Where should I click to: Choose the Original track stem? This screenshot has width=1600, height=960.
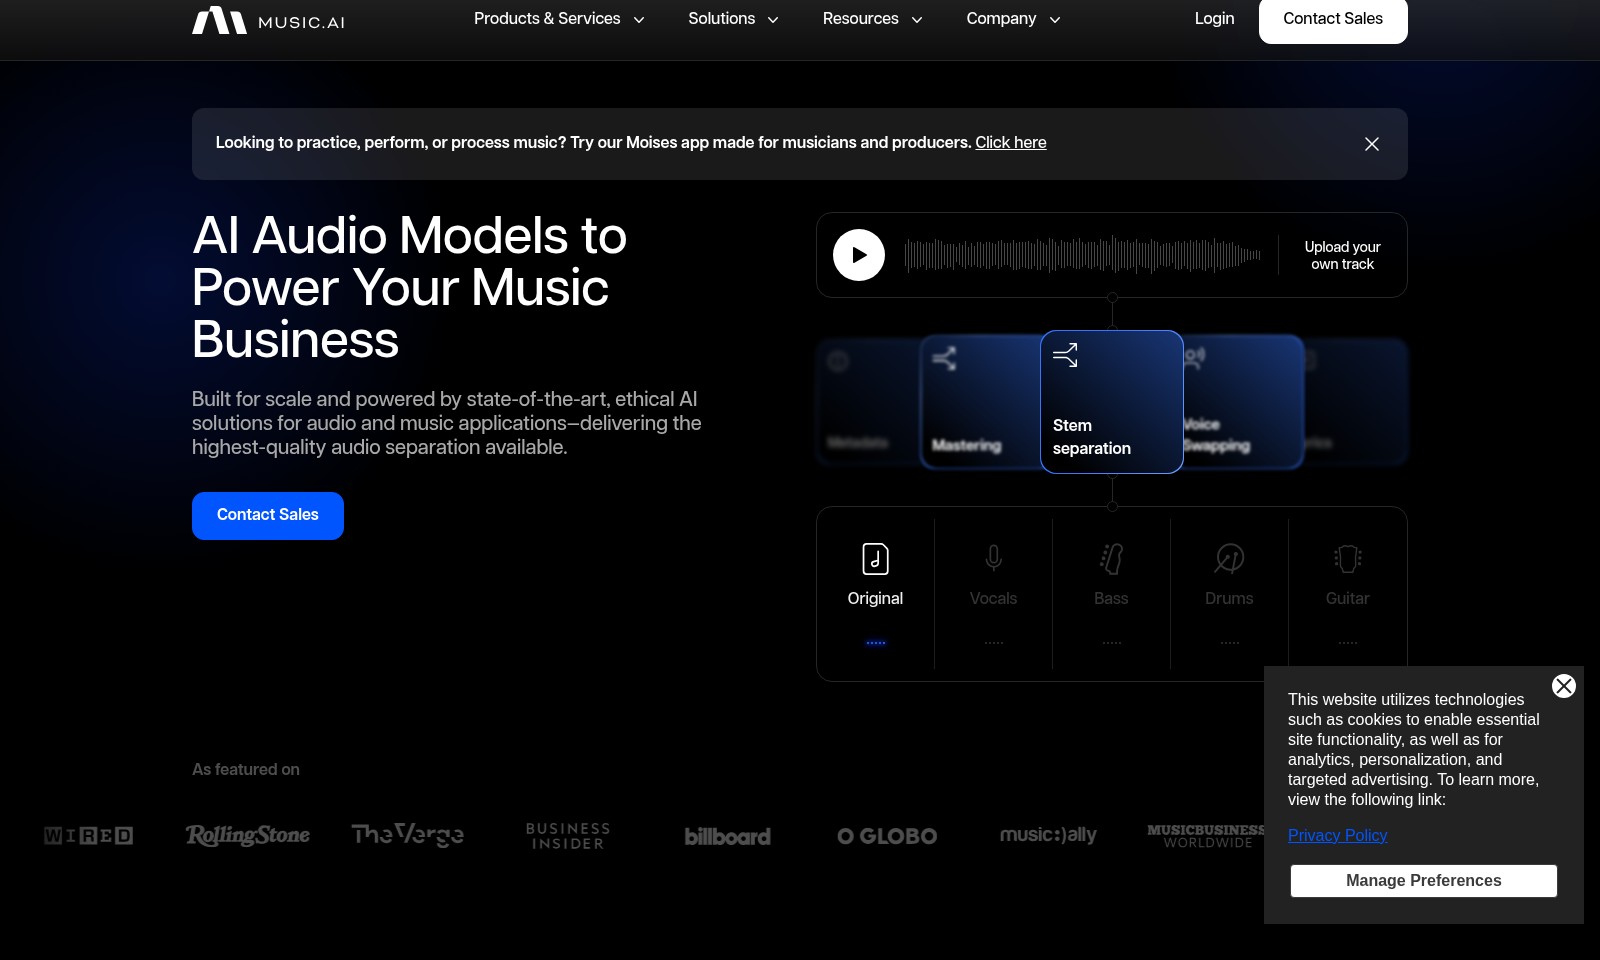coord(875,594)
